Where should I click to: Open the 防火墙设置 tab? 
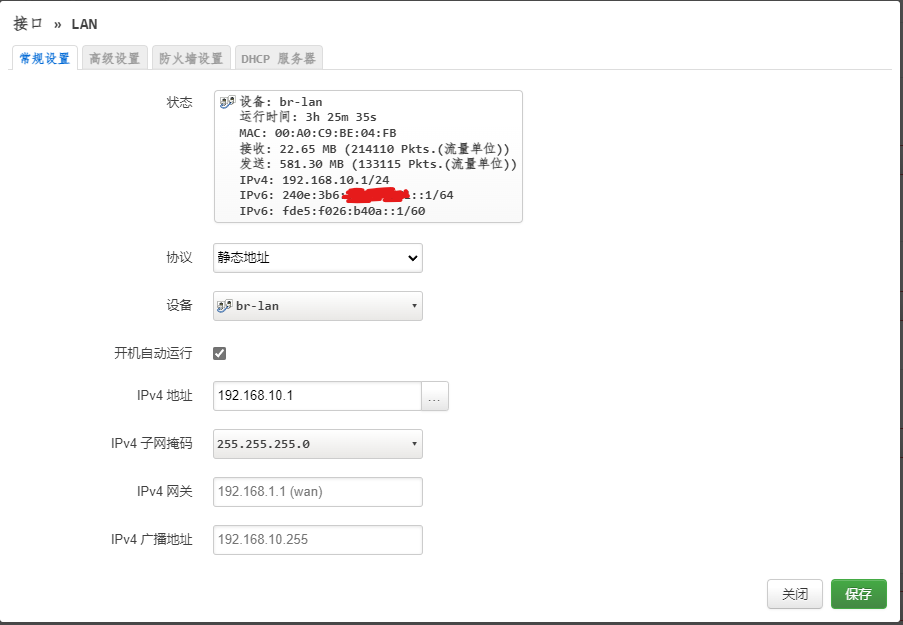click(x=191, y=57)
